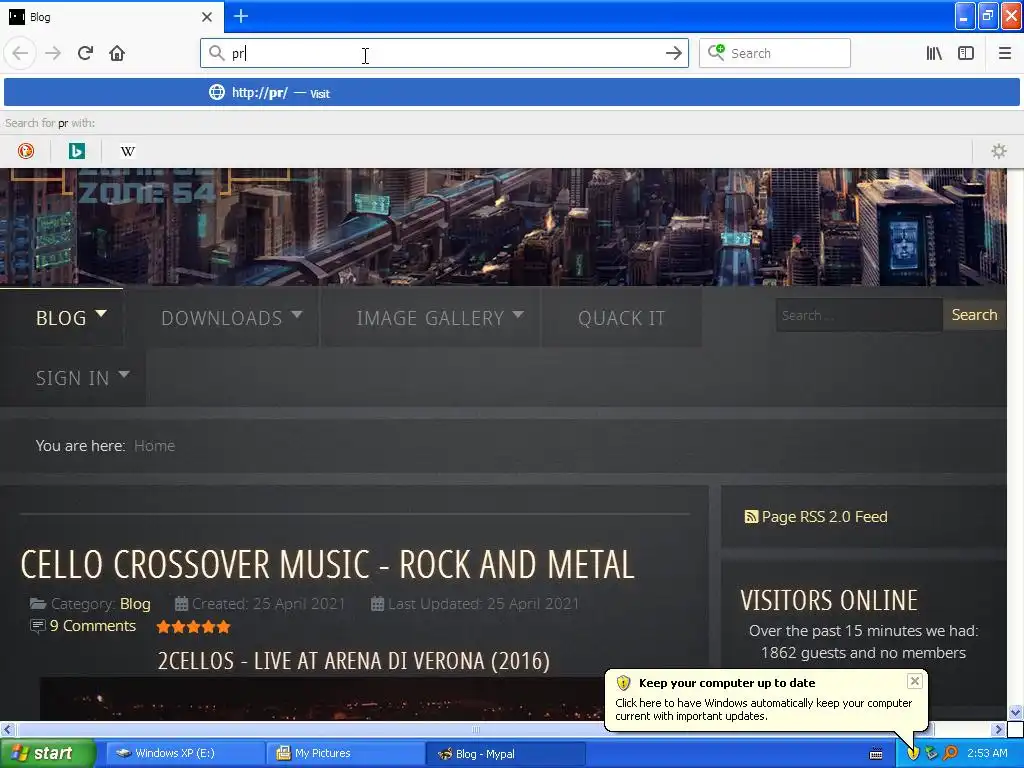
Task: Click the vertical scrollbar down arrow
Action: coord(1015,712)
